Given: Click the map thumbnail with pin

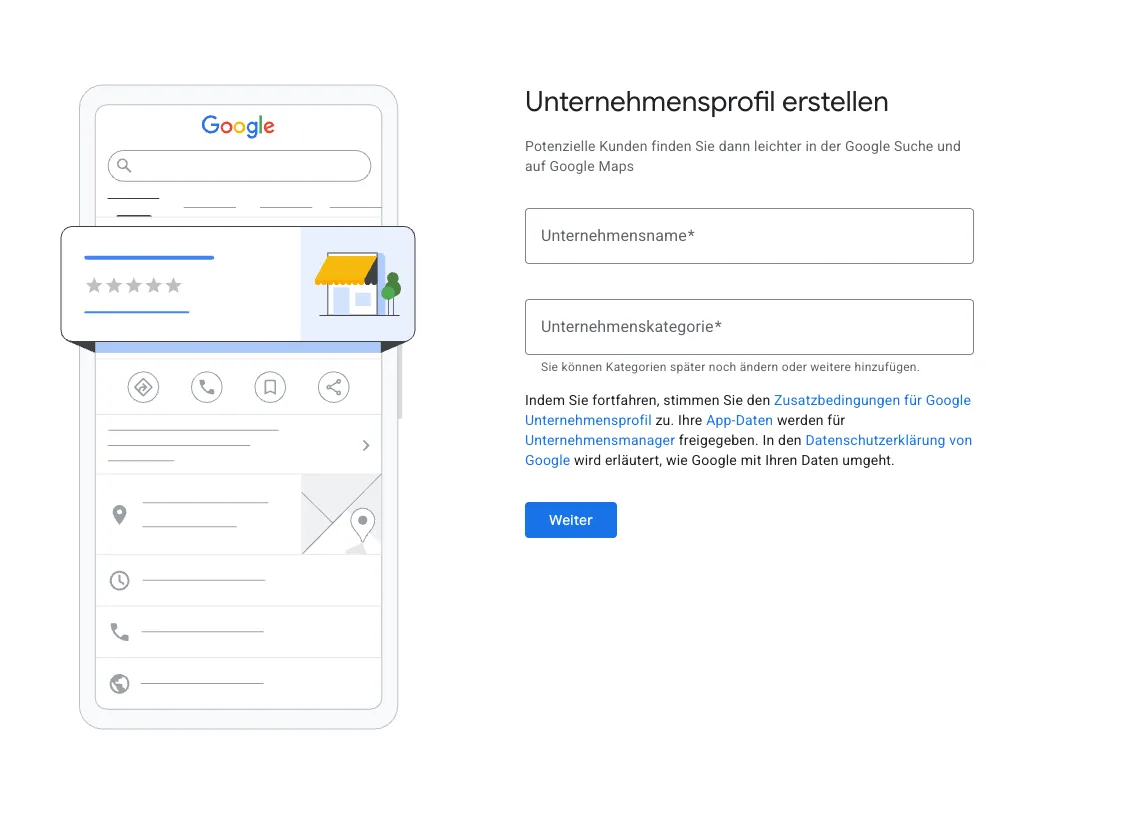Looking at the screenshot, I should tap(342, 514).
